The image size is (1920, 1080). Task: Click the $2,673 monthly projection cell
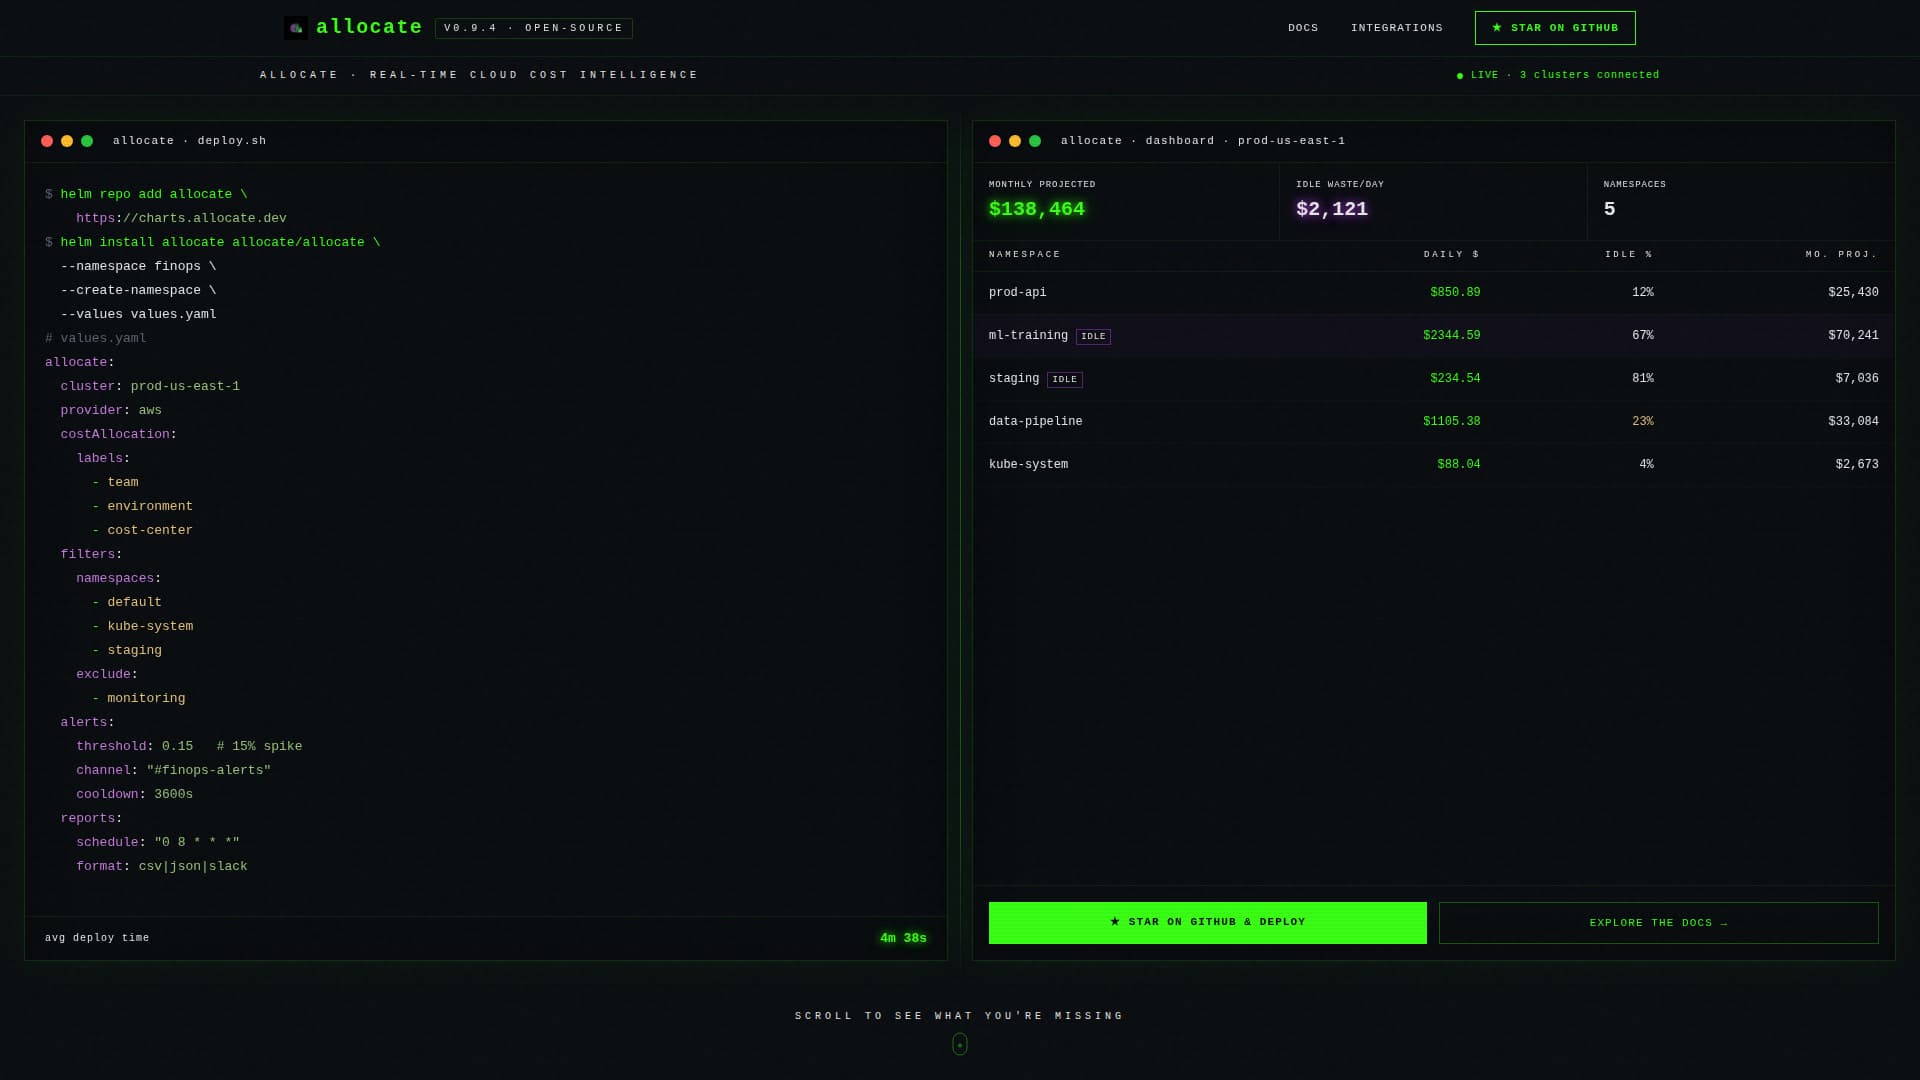pyautogui.click(x=1857, y=465)
